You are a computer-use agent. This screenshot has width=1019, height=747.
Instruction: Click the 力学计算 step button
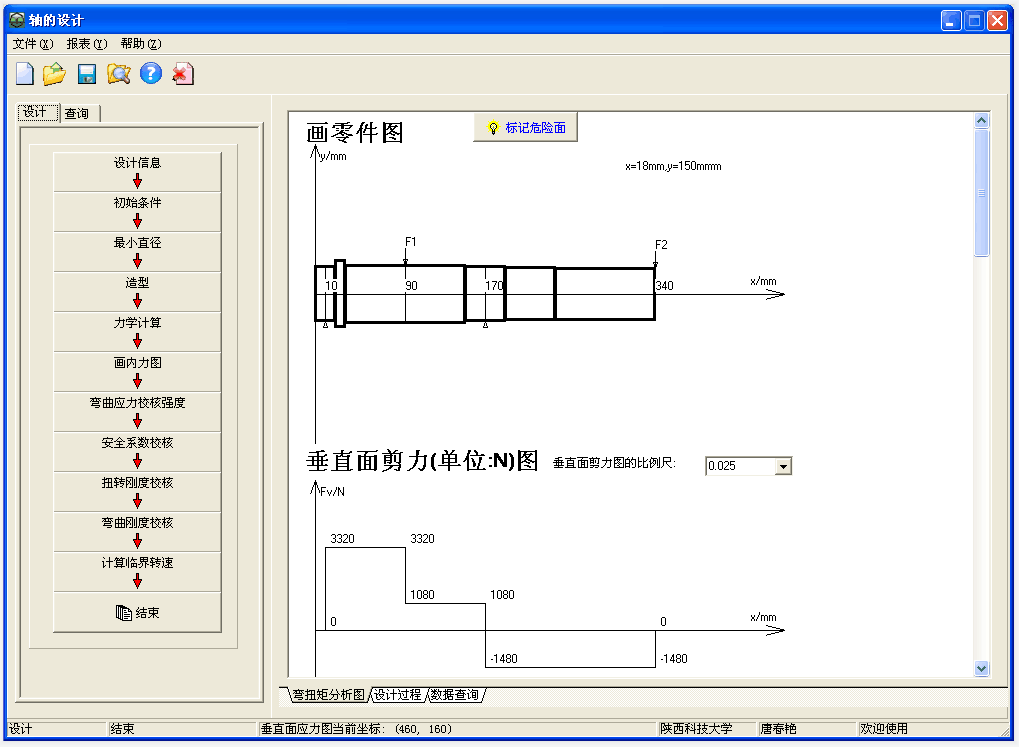click(x=137, y=323)
